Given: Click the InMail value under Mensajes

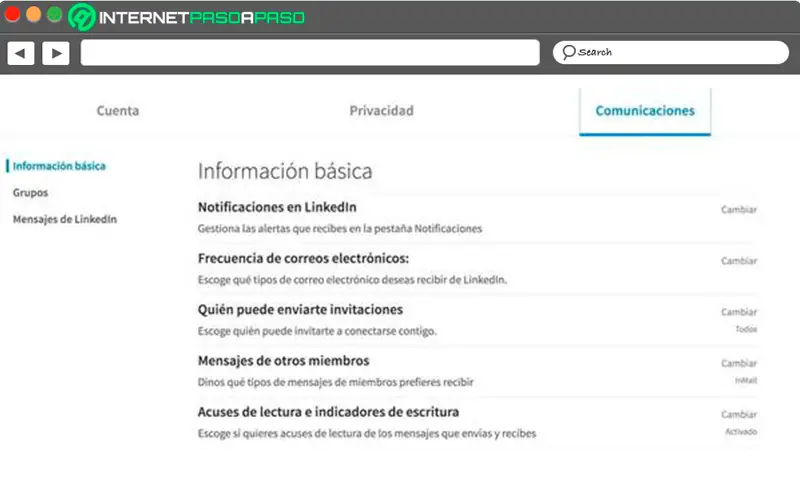Looking at the screenshot, I should 746,381.
